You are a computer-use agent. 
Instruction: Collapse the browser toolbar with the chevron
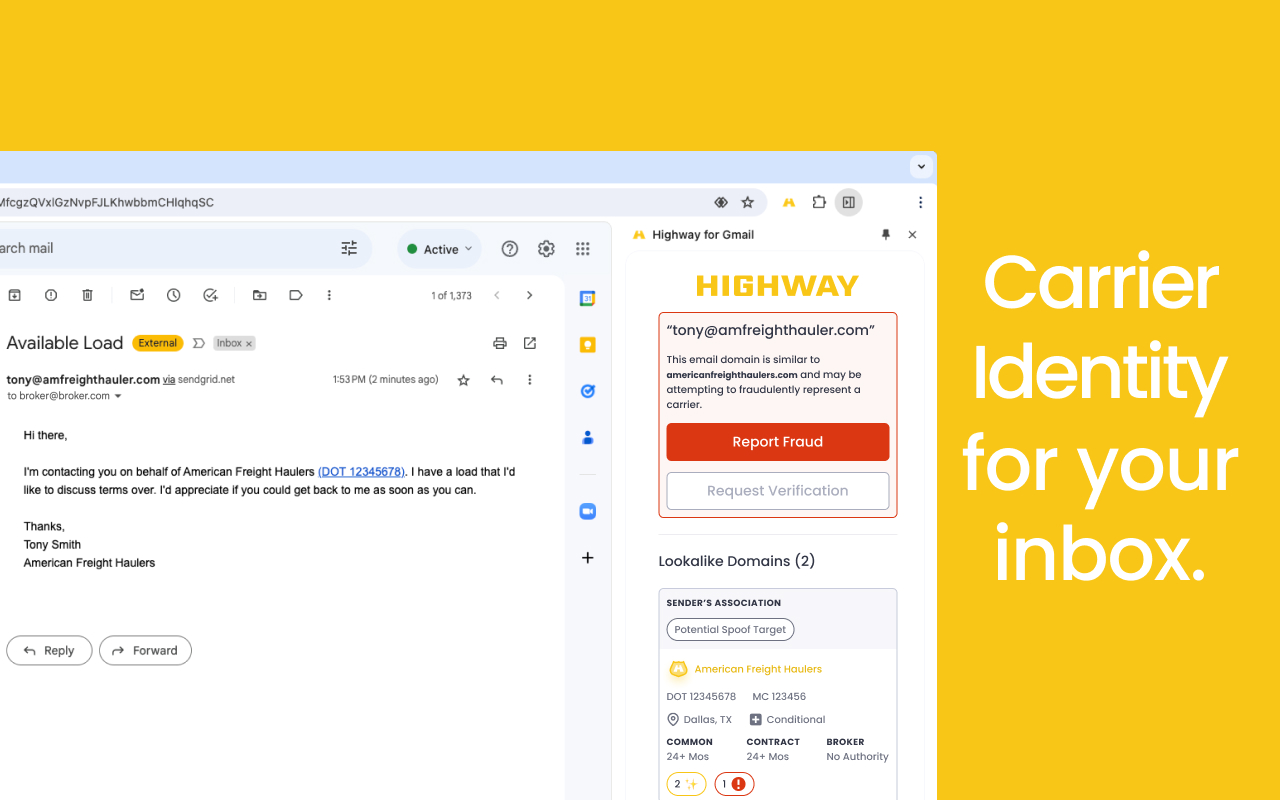tap(920, 166)
